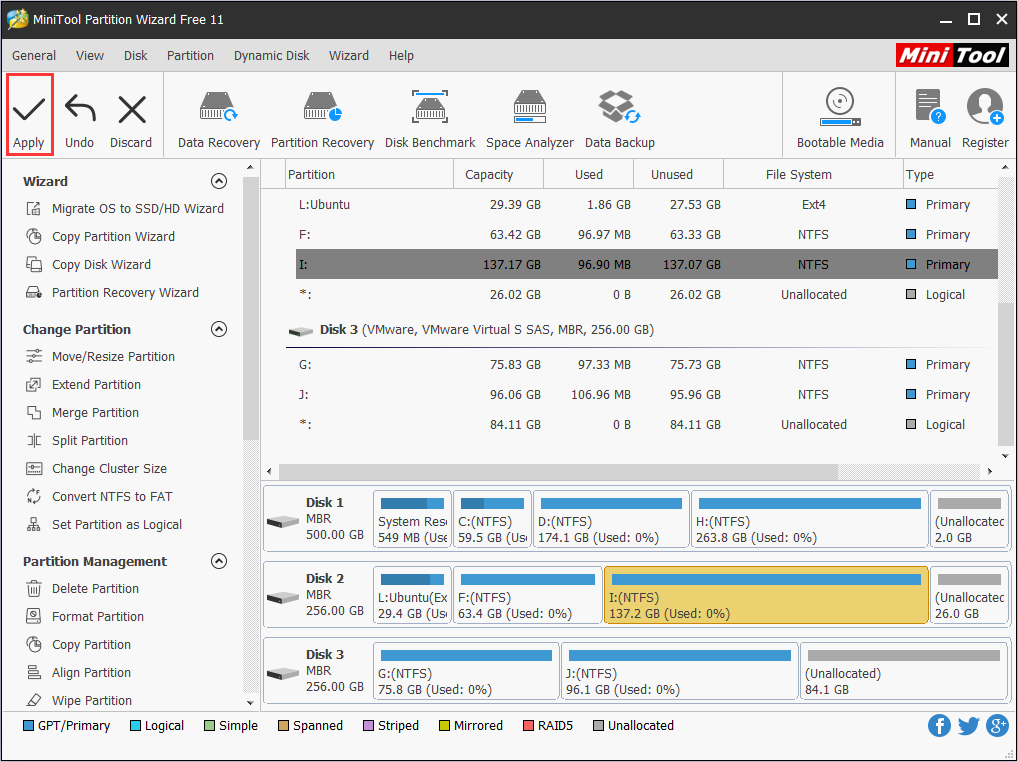Select F:(NTFS) block in Disk 2 map

[x=527, y=595]
